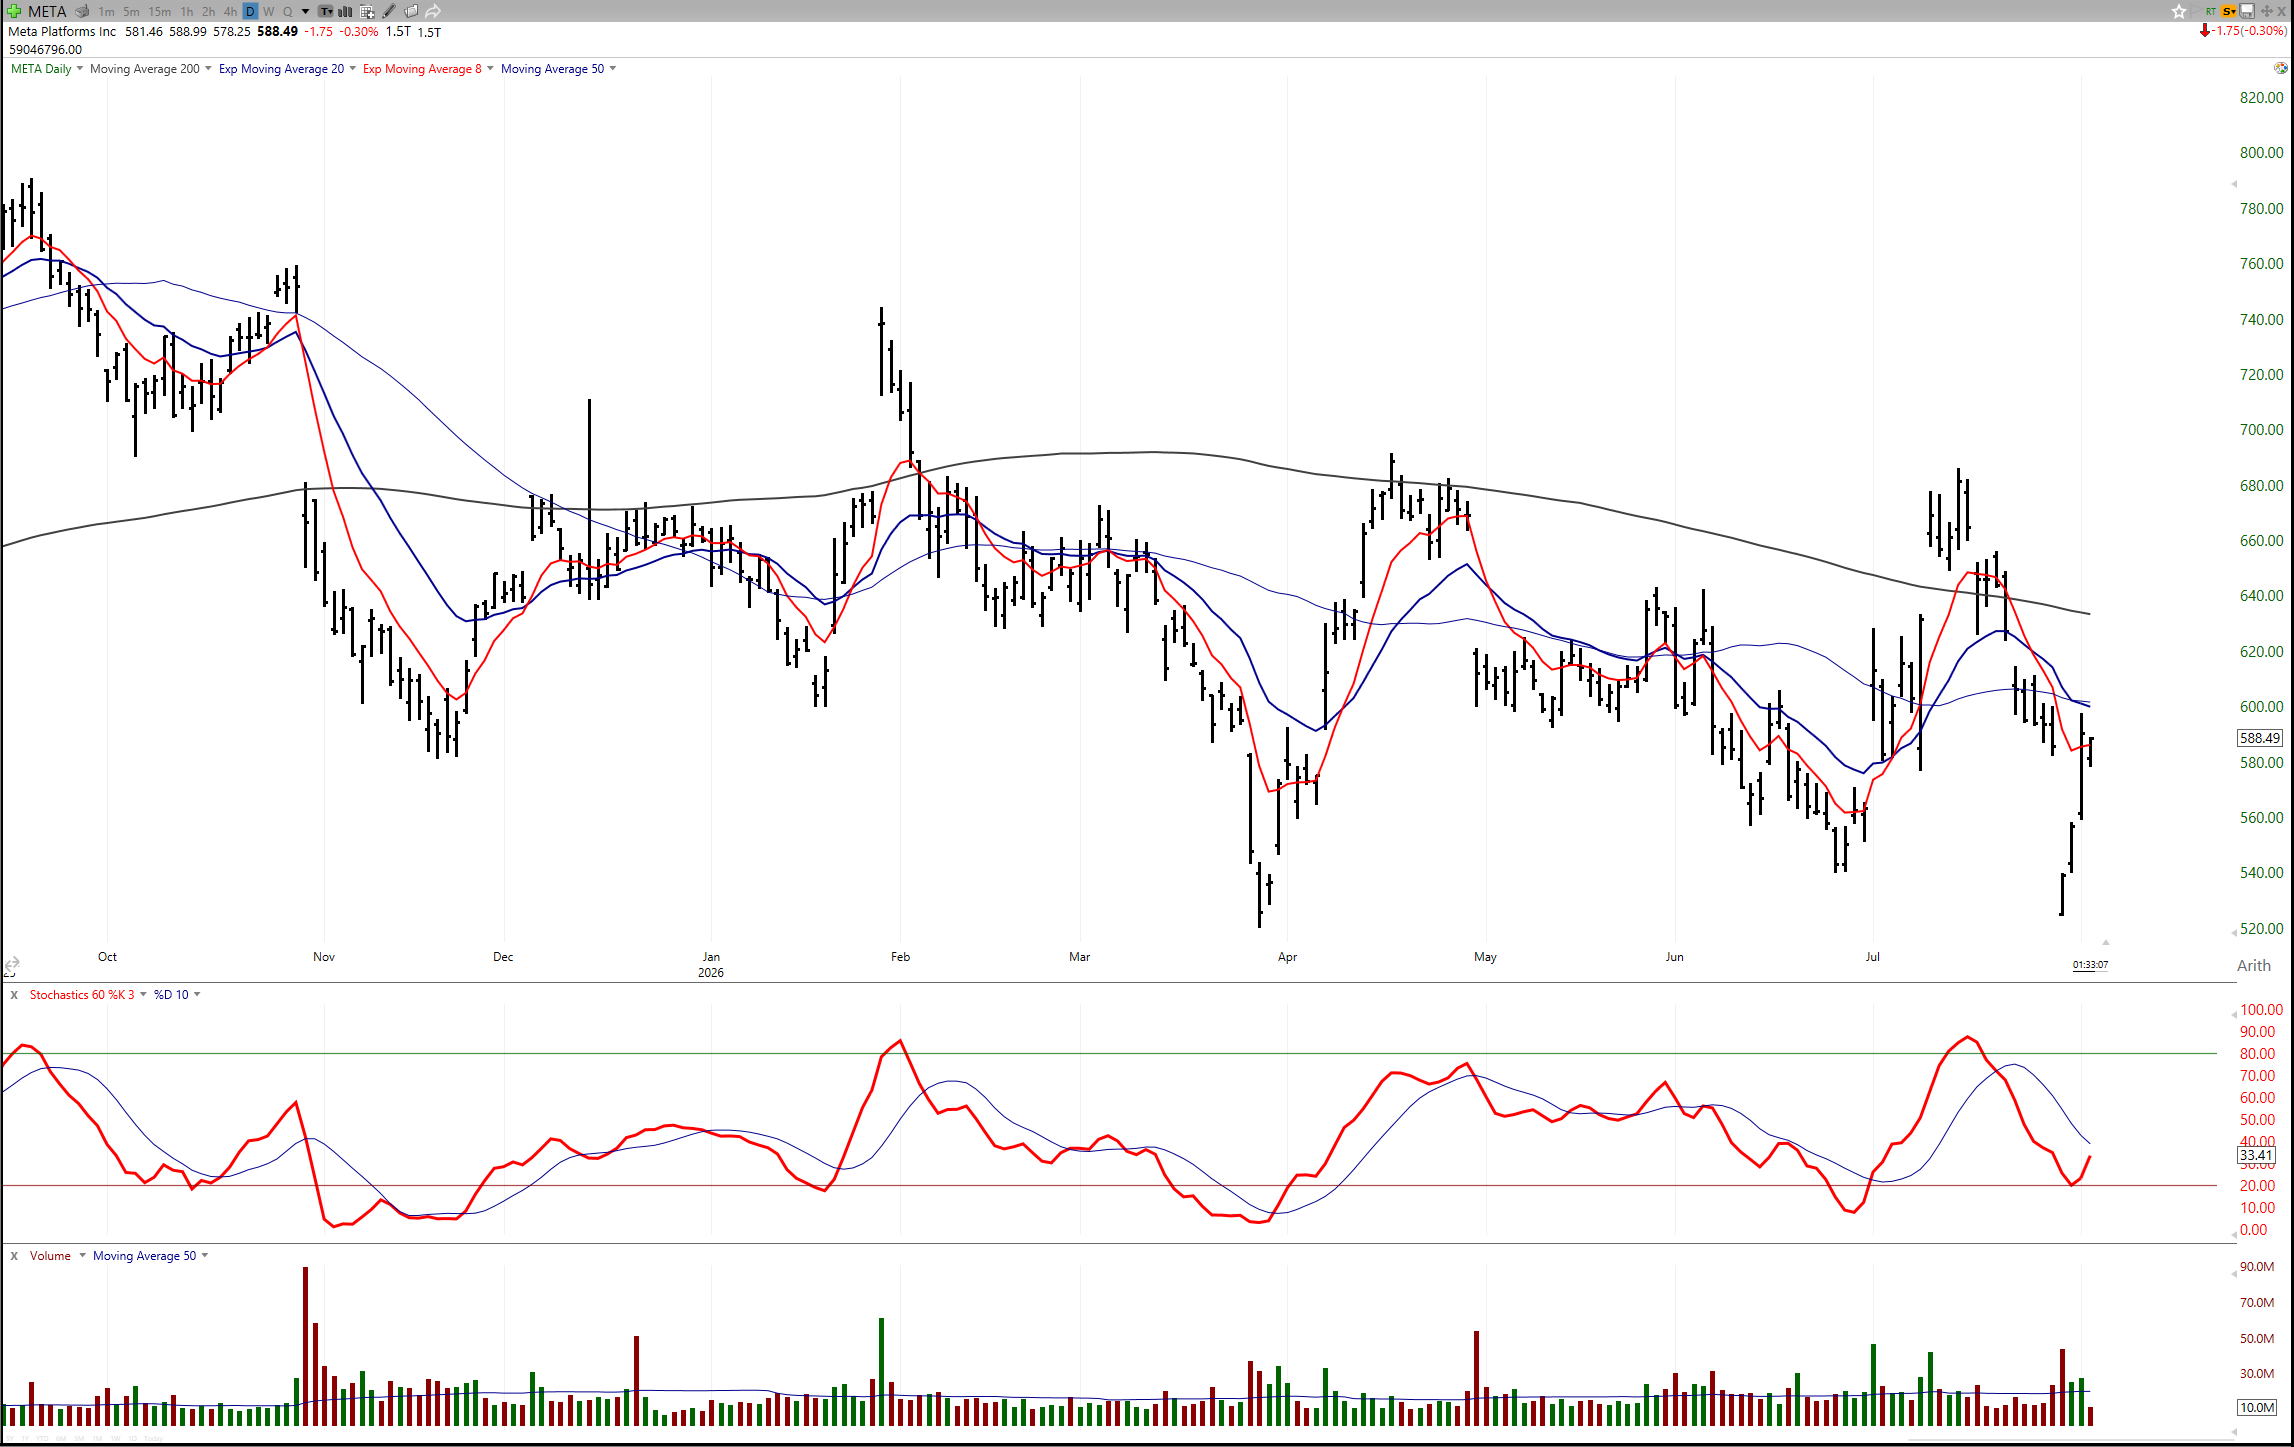Open the news/notes icon beside the META symbol

tap(82, 11)
